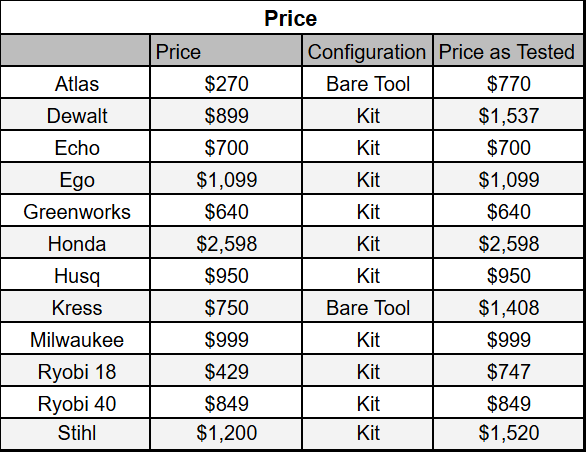Viewport: 586px width, 452px height.
Task: Select the Ego row label
Action: click(75, 179)
